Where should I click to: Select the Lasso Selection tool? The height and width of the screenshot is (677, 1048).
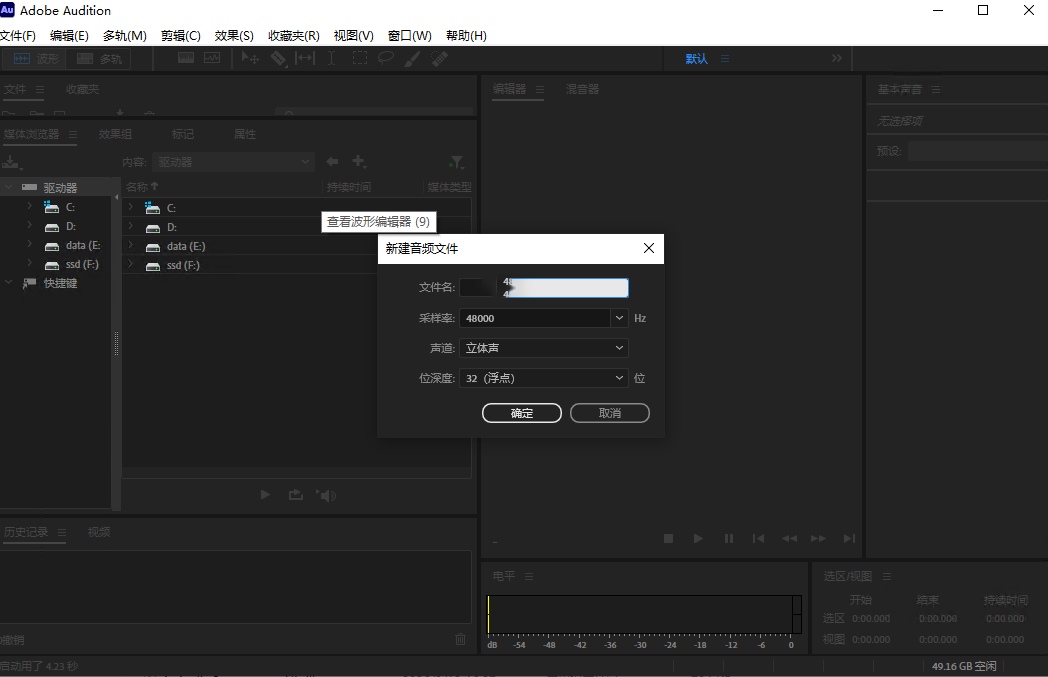[386, 58]
